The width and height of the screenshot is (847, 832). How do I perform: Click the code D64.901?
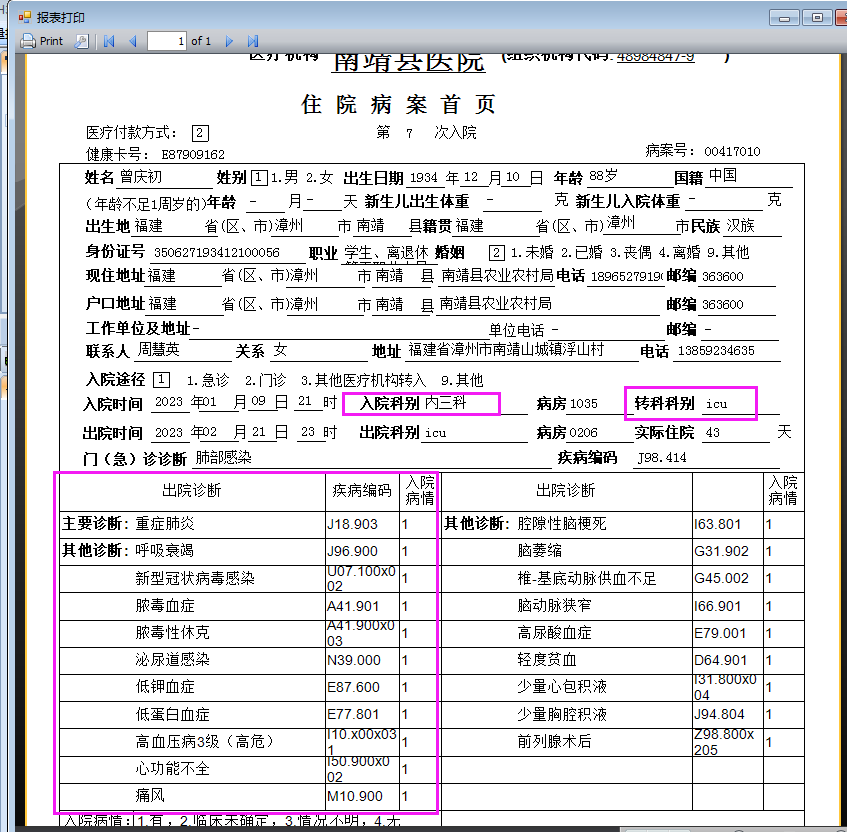pyautogui.click(x=721, y=661)
